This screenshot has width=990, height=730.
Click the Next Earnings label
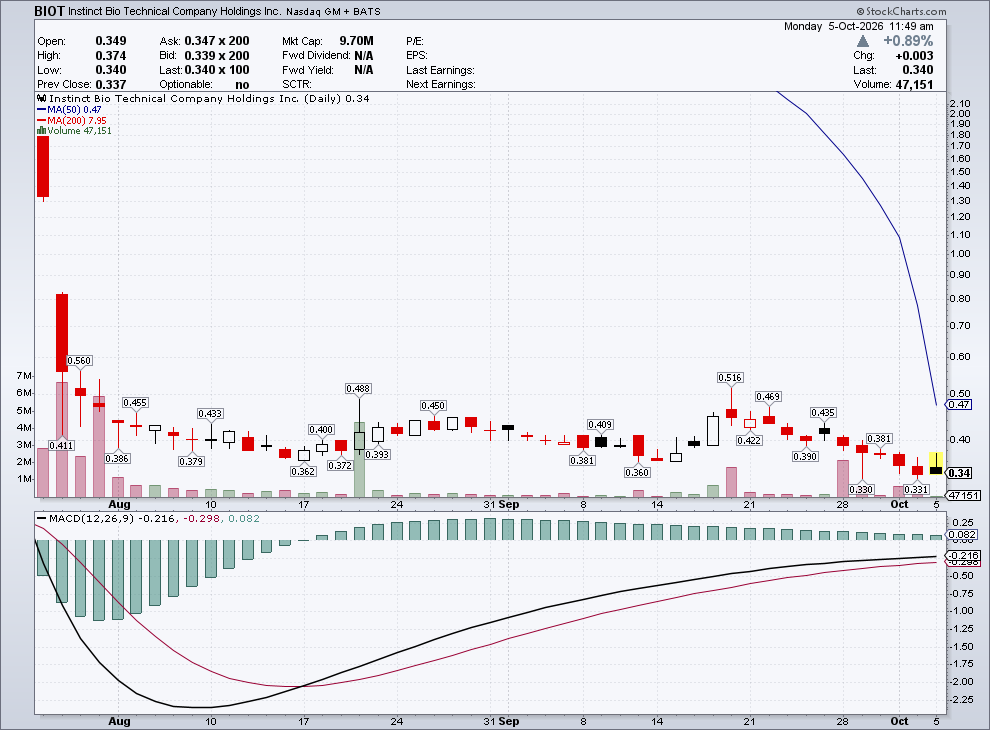click(441, 85)
